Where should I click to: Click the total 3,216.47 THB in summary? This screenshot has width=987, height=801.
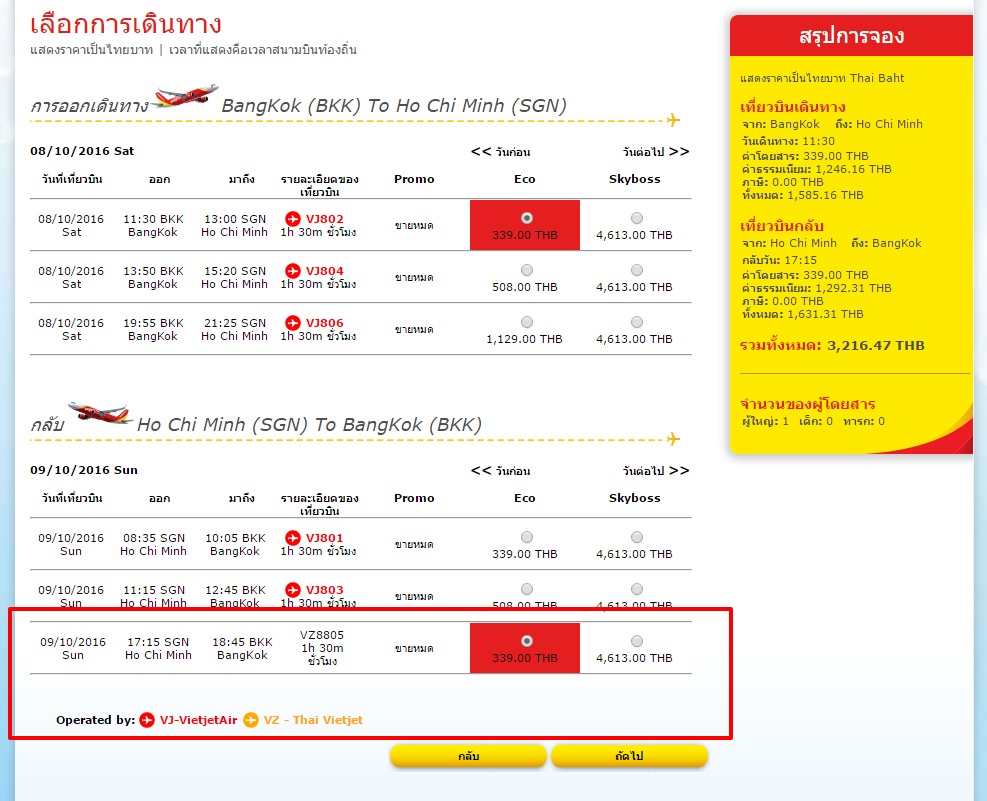pos(876,345)
